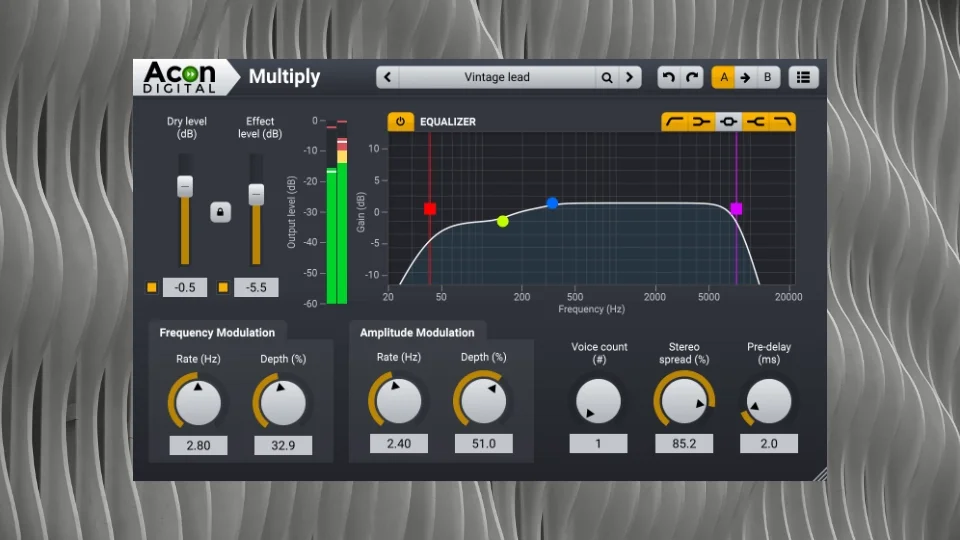The height and width of the screenshot is (540, 960).
Task: Click the Pre-delay knob
Action: click(768, 400)
